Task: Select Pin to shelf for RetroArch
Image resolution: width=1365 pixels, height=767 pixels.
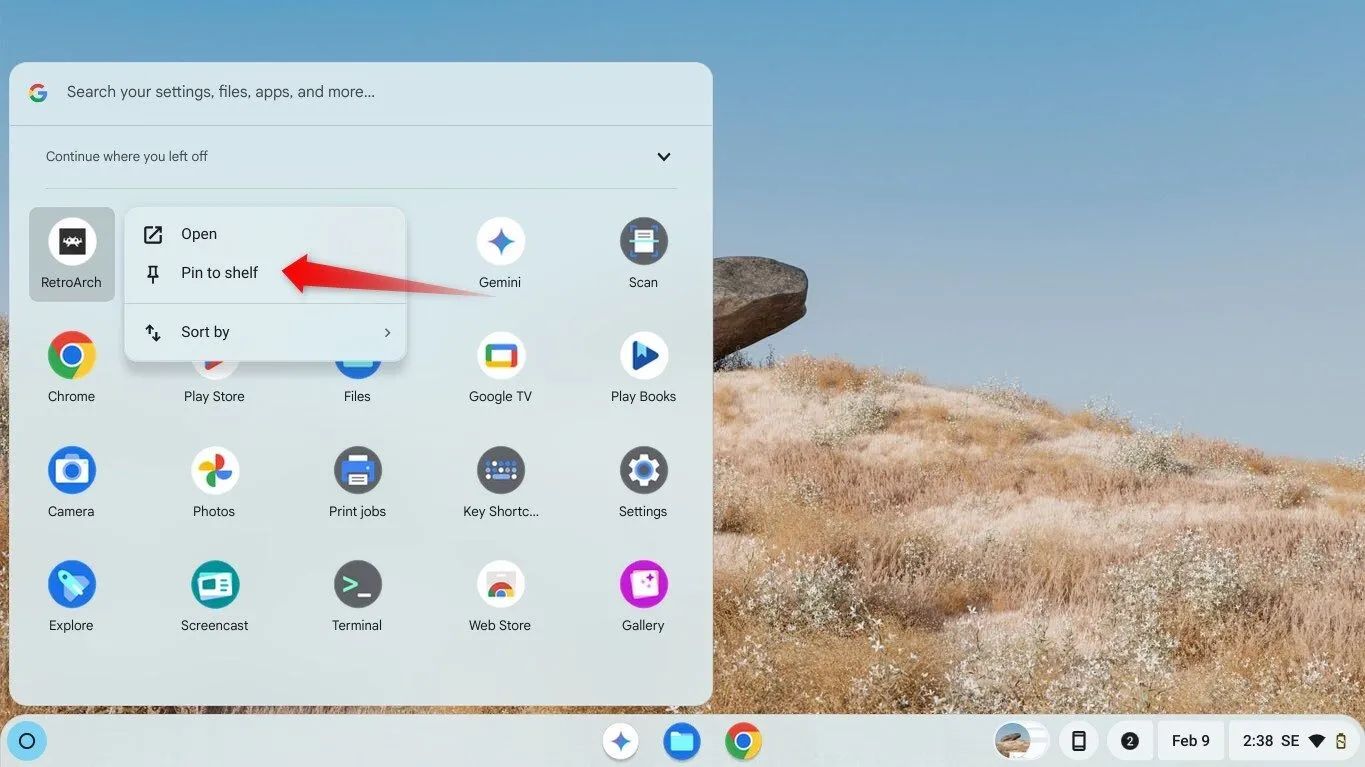Action: pyautogui.click(x=218, y=272)
